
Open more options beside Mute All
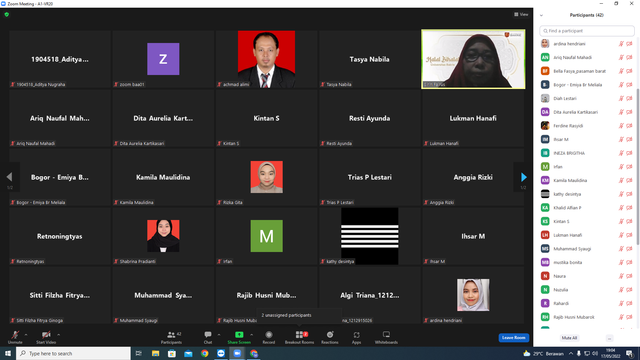[x=609, y=338]
